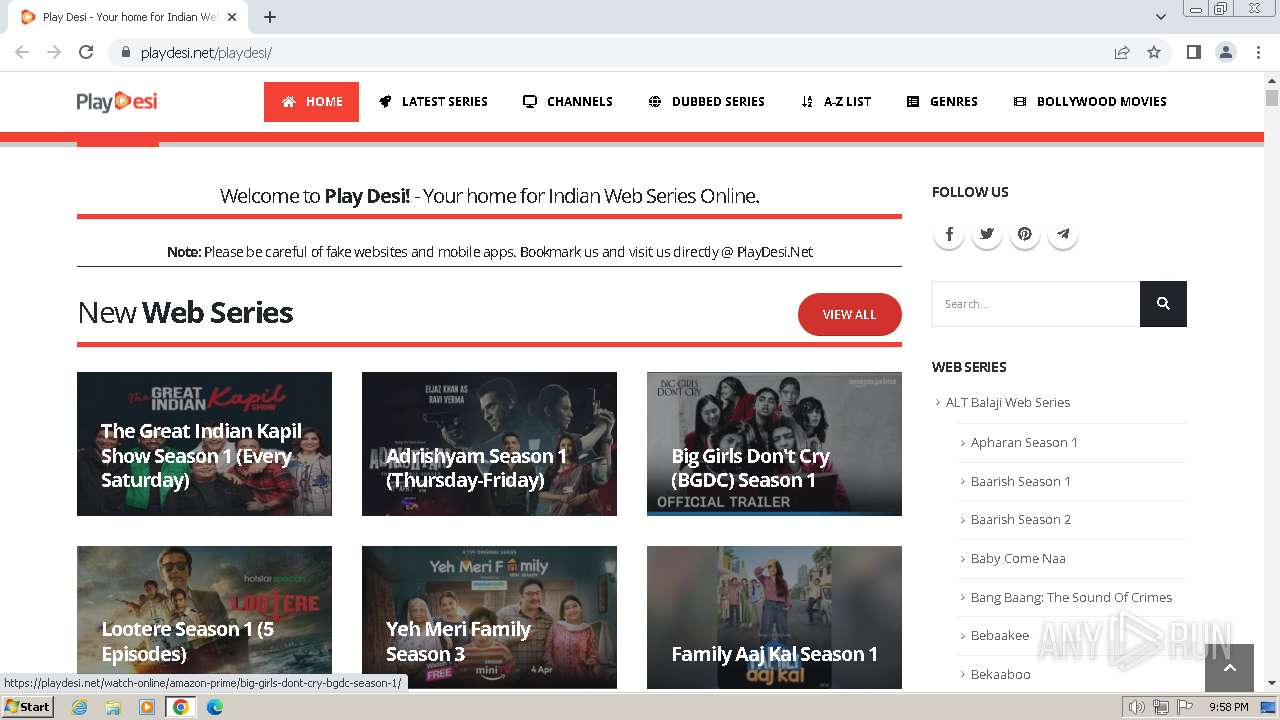Open a new browser tab
The width and height of the screenshot is (1280, 720).
click(270, 17)
